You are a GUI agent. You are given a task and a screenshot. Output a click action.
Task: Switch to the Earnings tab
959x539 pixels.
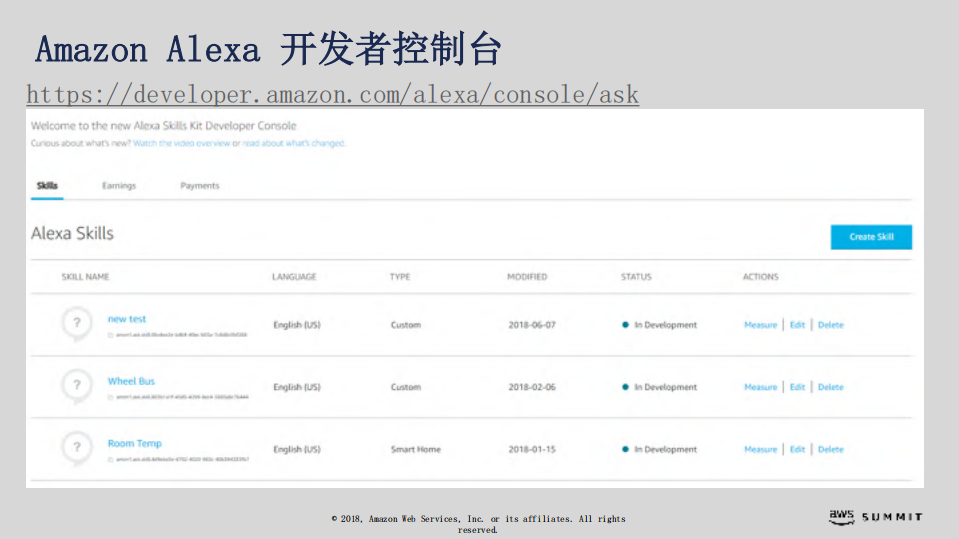119,185
